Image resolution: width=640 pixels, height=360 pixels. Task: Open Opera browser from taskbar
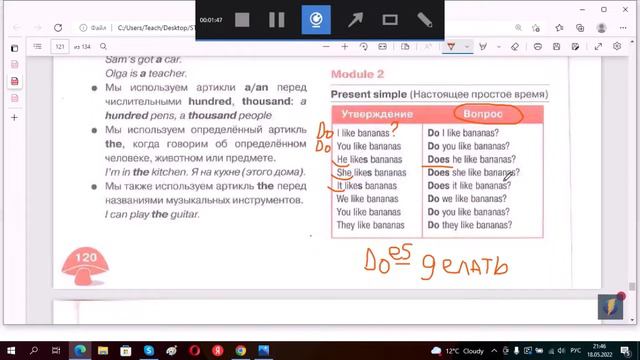click(195, 351)
